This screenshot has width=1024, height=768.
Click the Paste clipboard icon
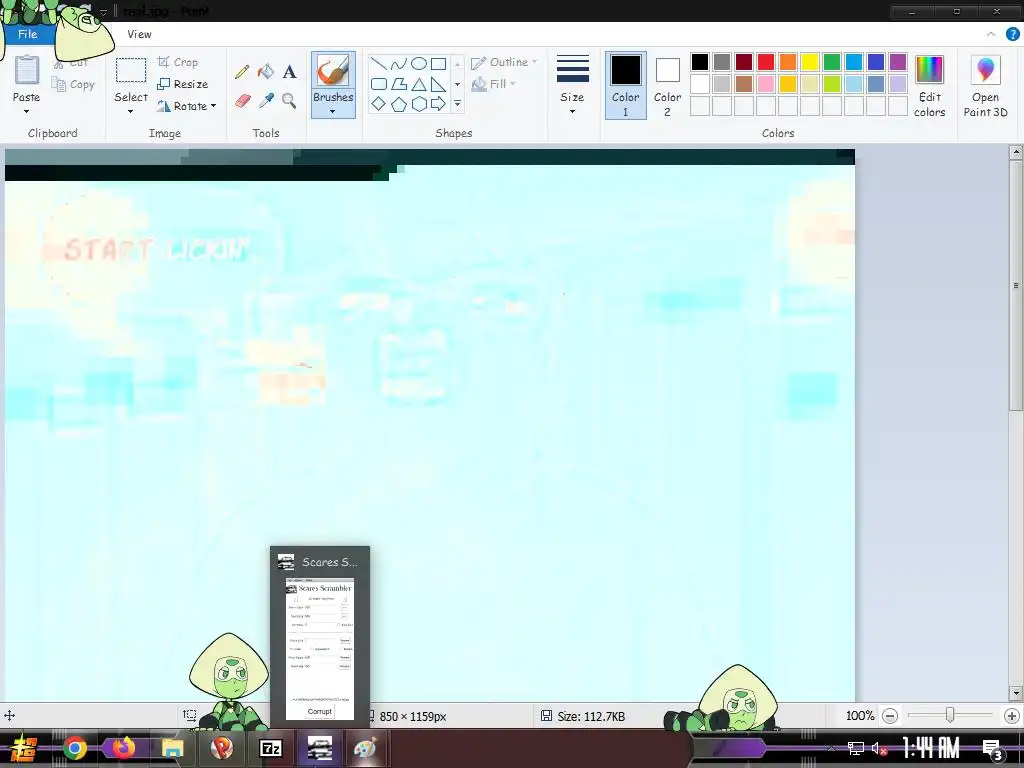click(27, 71)
